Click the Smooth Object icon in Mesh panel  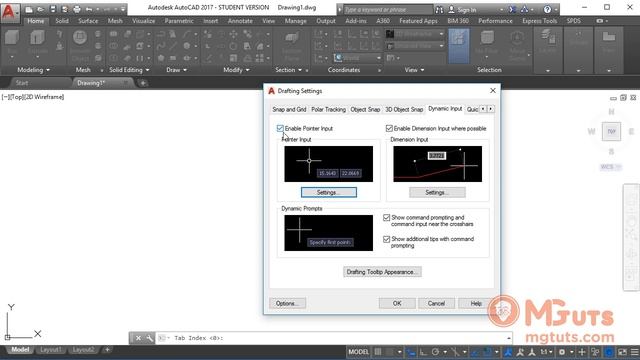[80, 38]
